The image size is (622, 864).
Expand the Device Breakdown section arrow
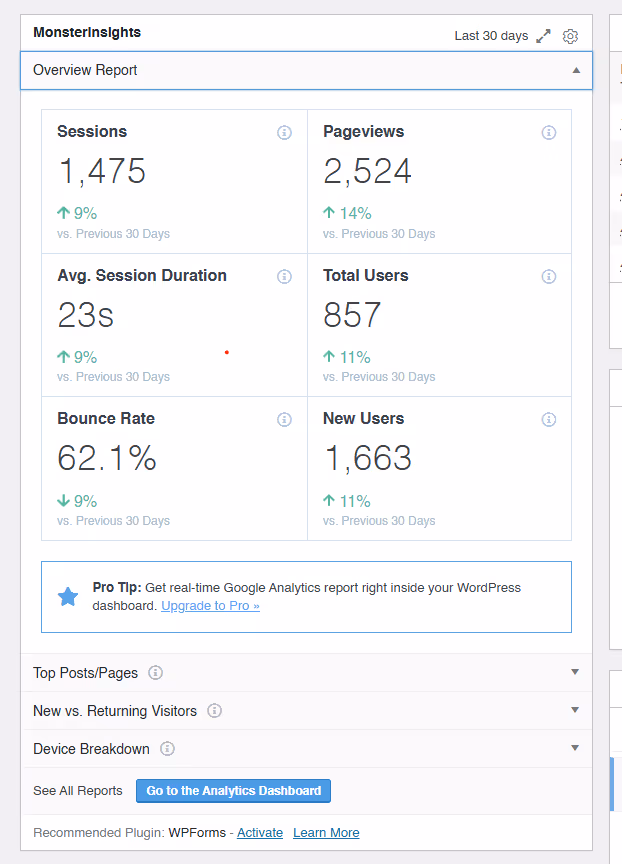coord(575,748)
